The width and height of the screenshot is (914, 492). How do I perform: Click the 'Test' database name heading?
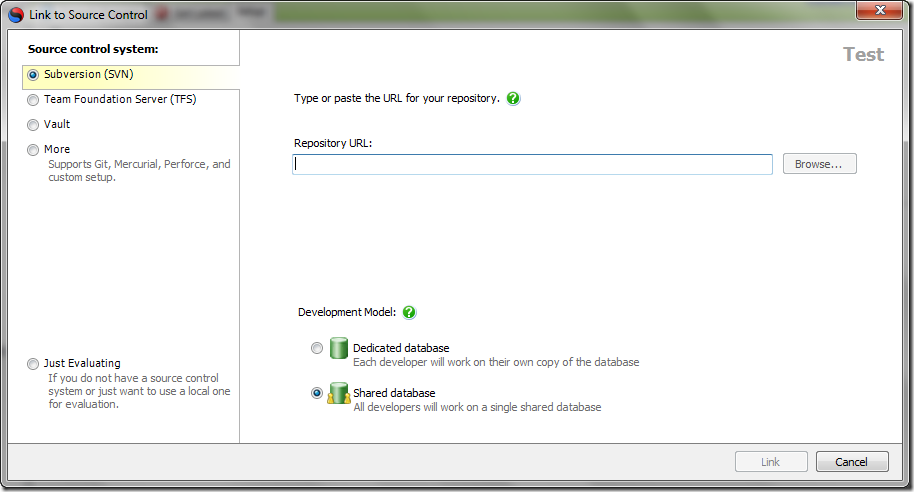point(864,54)
